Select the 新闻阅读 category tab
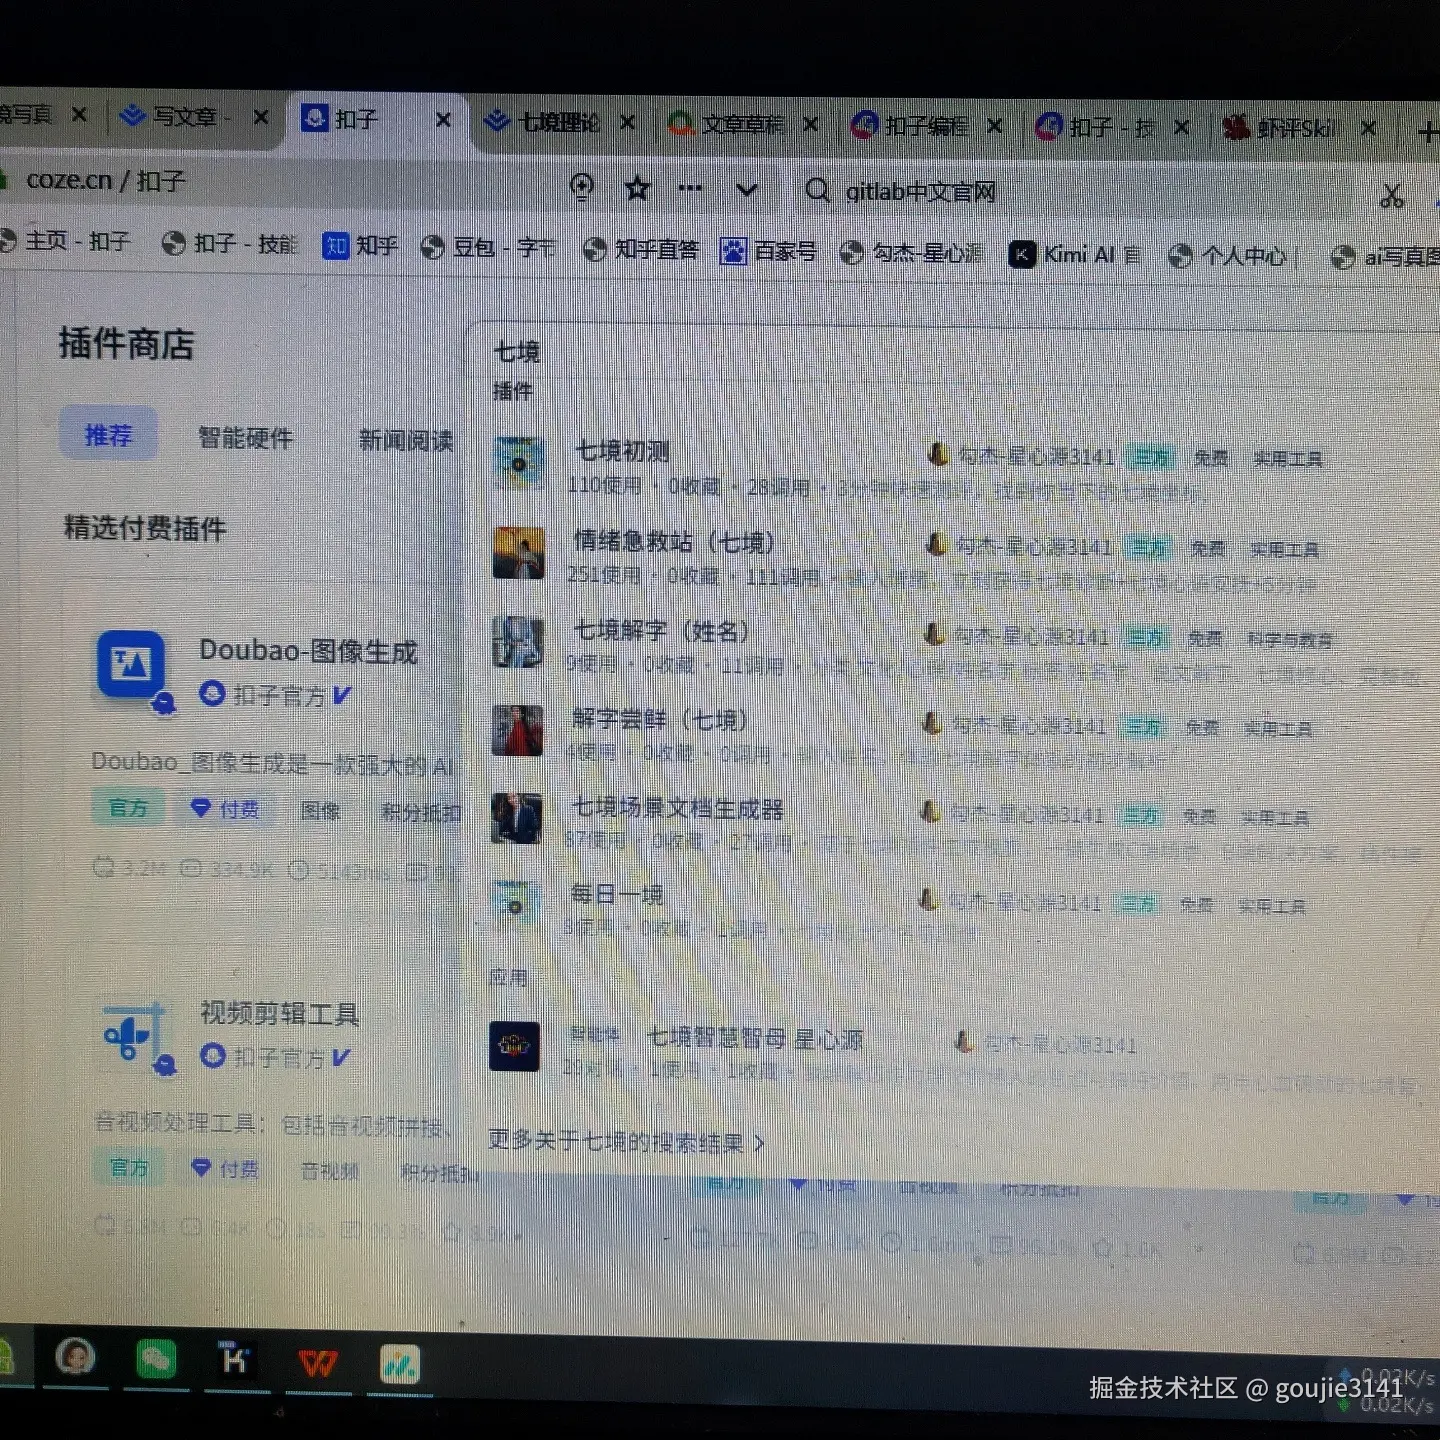Screen dimensions: 1440x1440 [405, 440]
